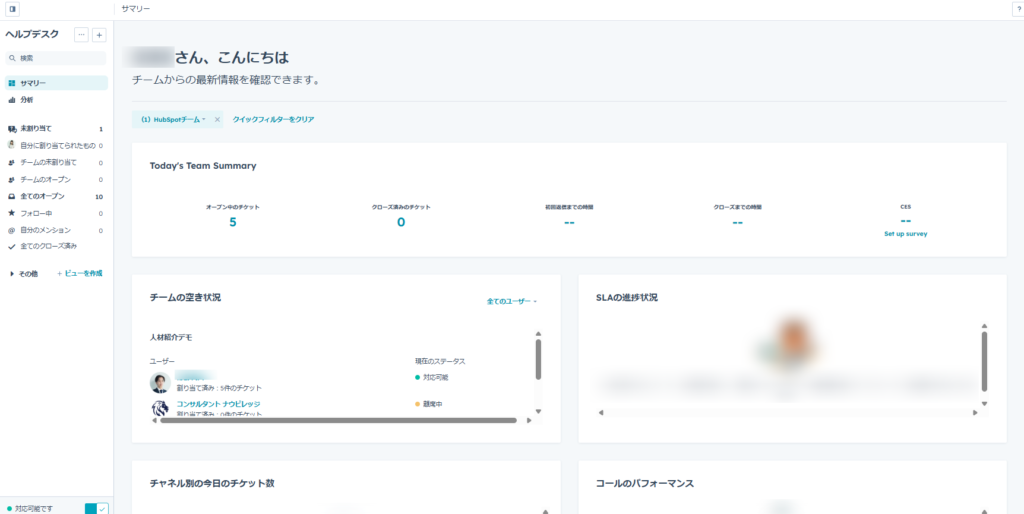Expand the その他 section
Image resolution: width=1024 pixels, height=514 pixels.
[24, 274]
